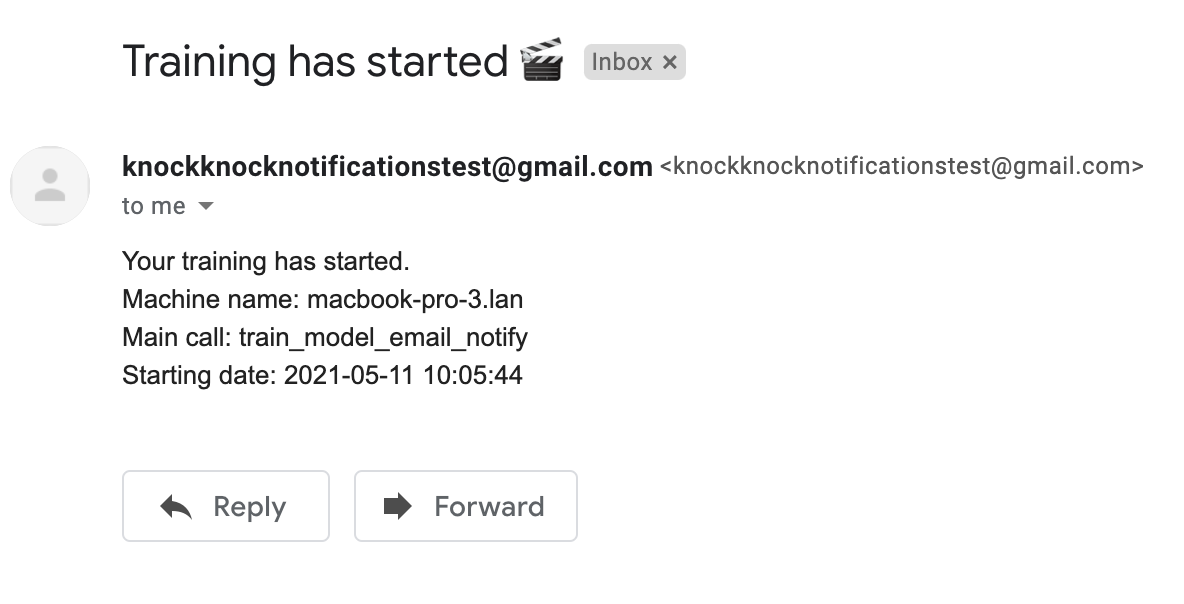
Task: Click the Forward arrow icon
Action: [x=398, y=506]
